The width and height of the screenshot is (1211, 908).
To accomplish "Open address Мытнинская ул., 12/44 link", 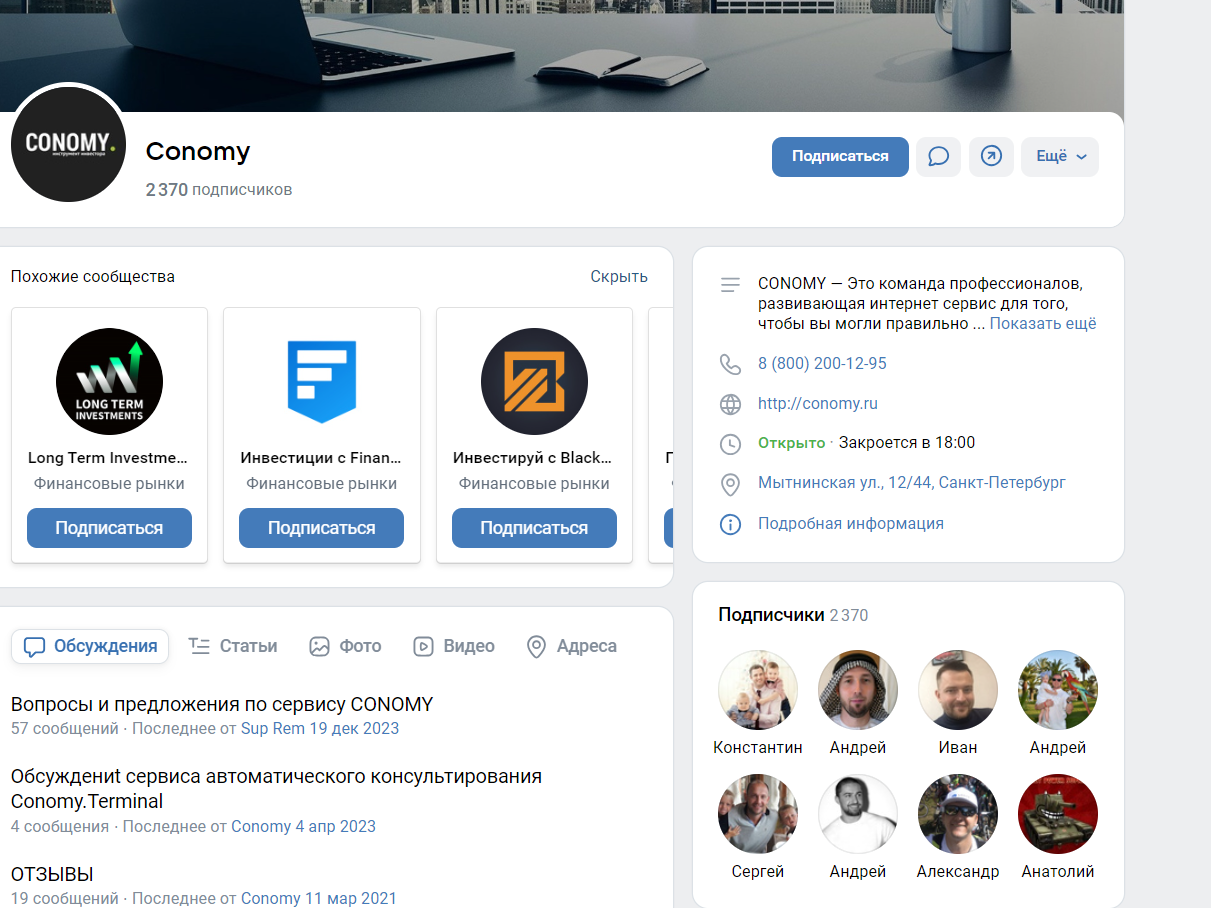I will pos(912,483).
